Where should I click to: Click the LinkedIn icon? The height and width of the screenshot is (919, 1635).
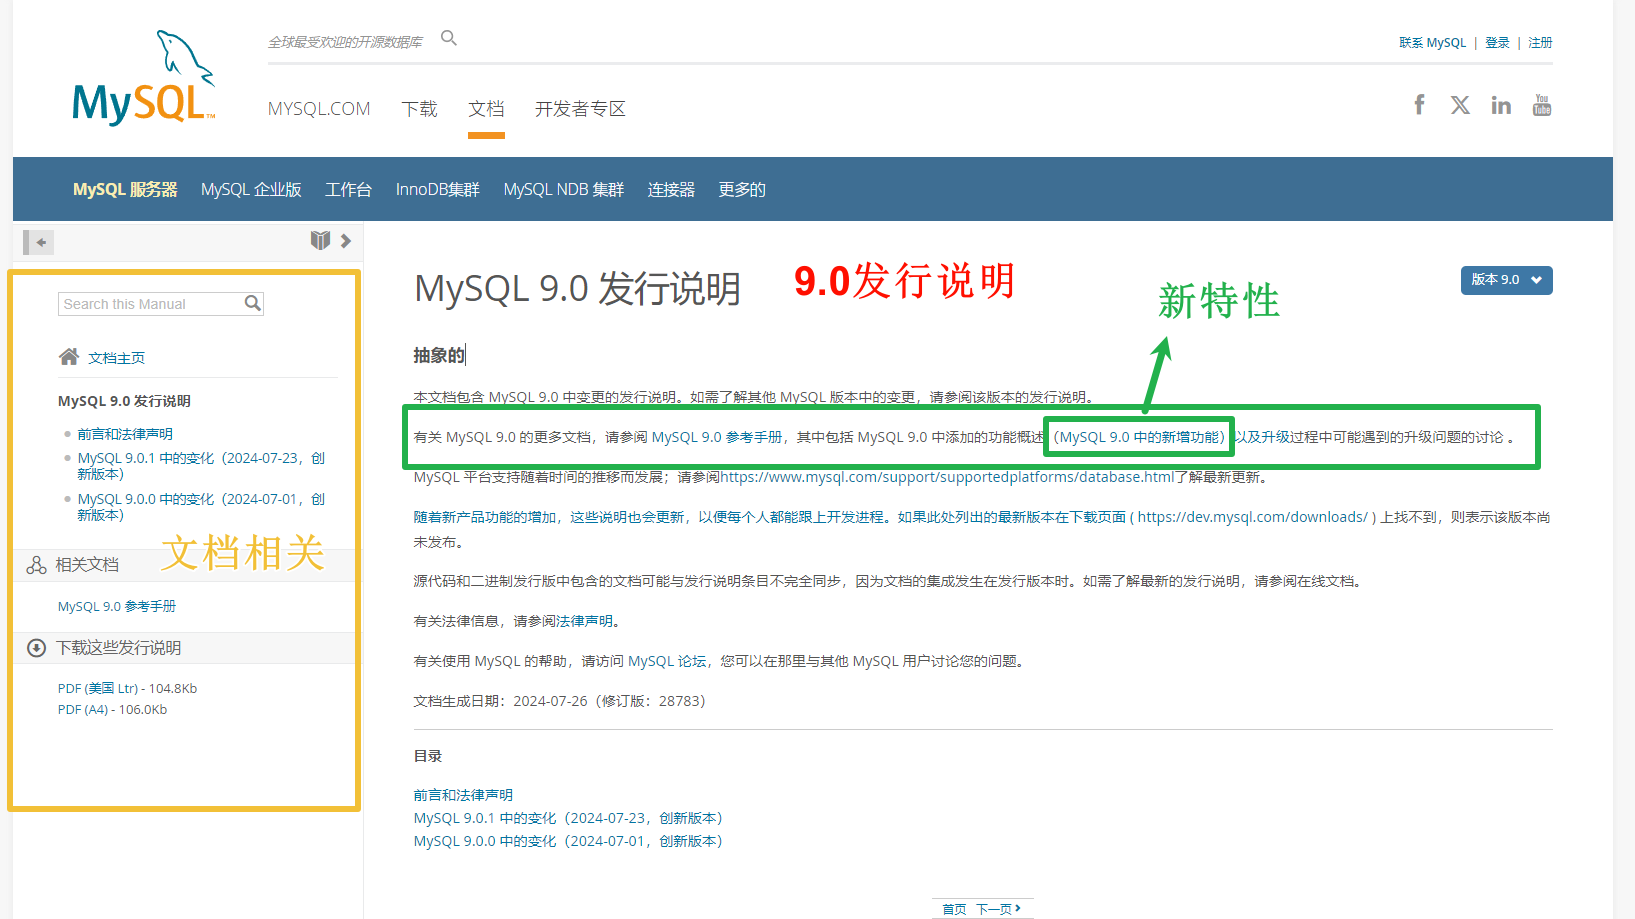point(1500,104)
